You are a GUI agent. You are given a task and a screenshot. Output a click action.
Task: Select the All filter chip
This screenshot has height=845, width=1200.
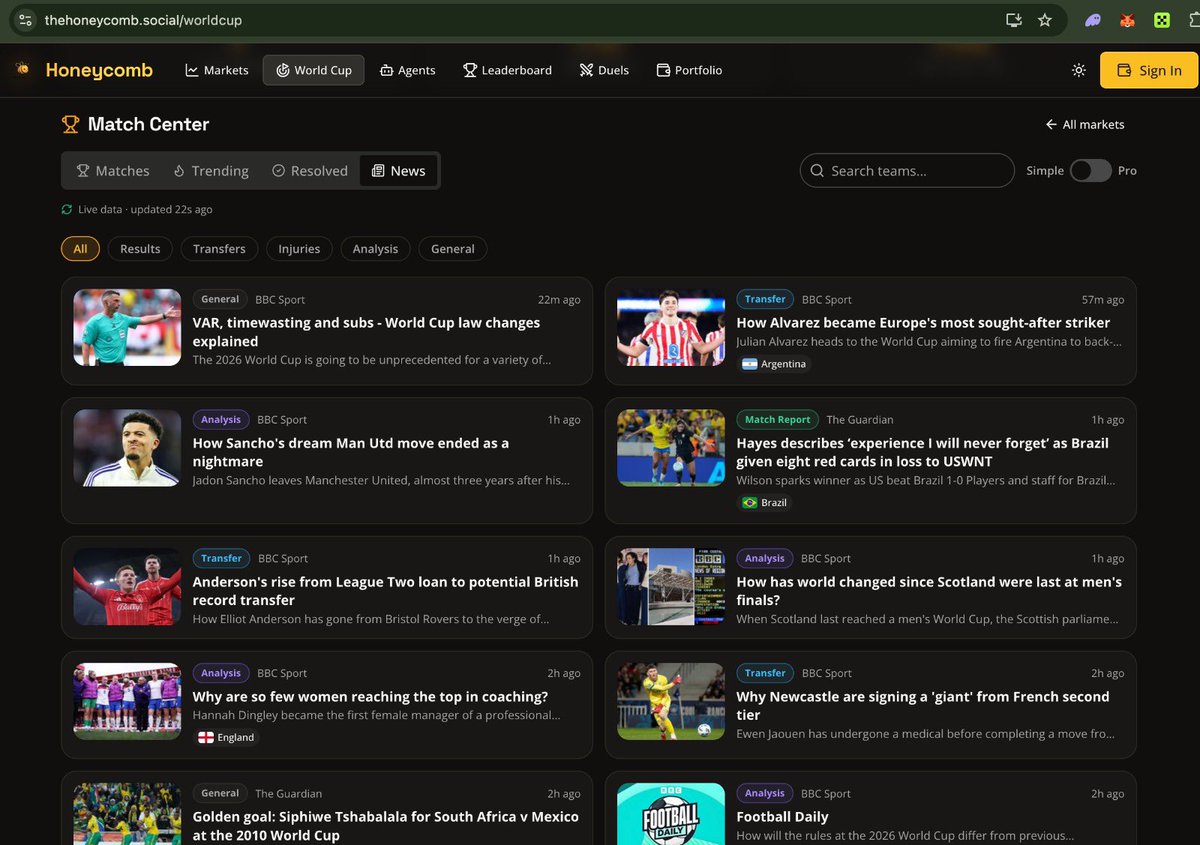pos(80,249)
